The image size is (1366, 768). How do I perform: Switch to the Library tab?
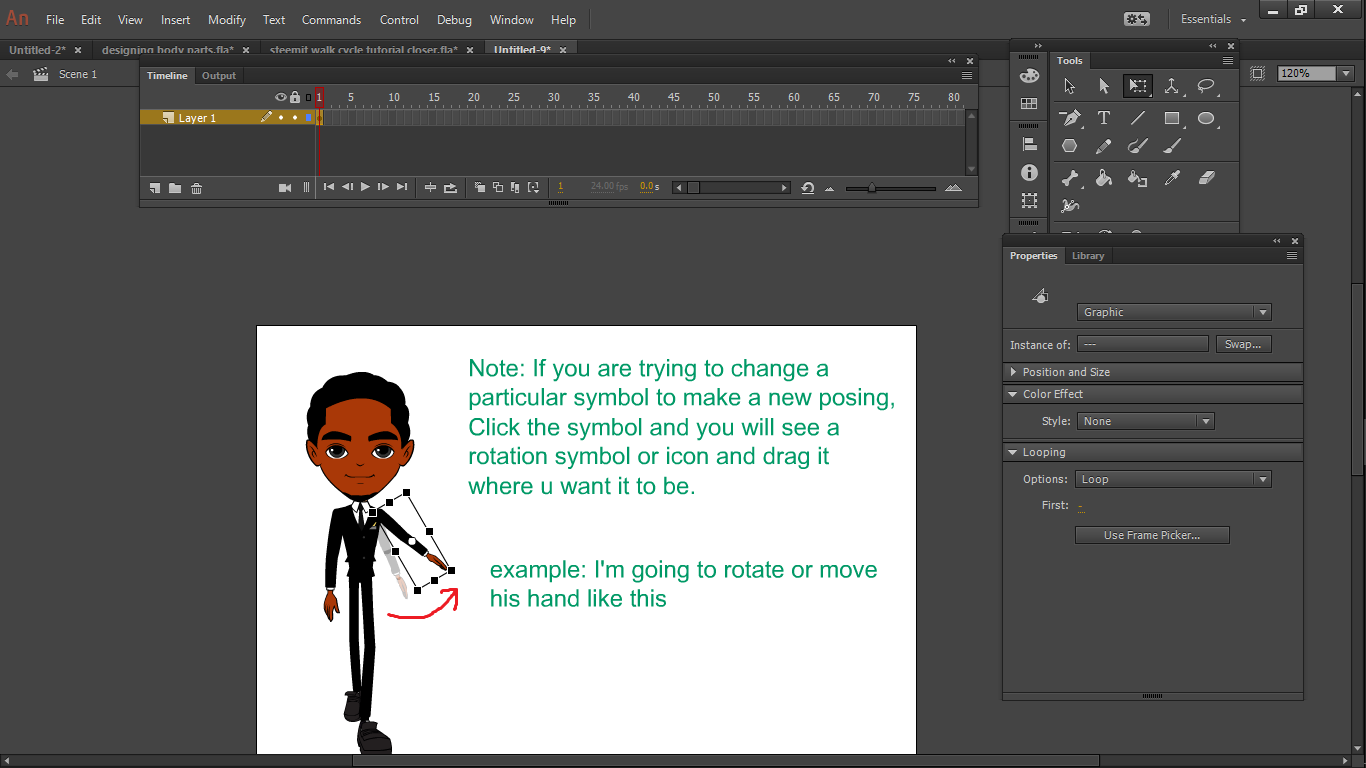(x=1088, y=256)
